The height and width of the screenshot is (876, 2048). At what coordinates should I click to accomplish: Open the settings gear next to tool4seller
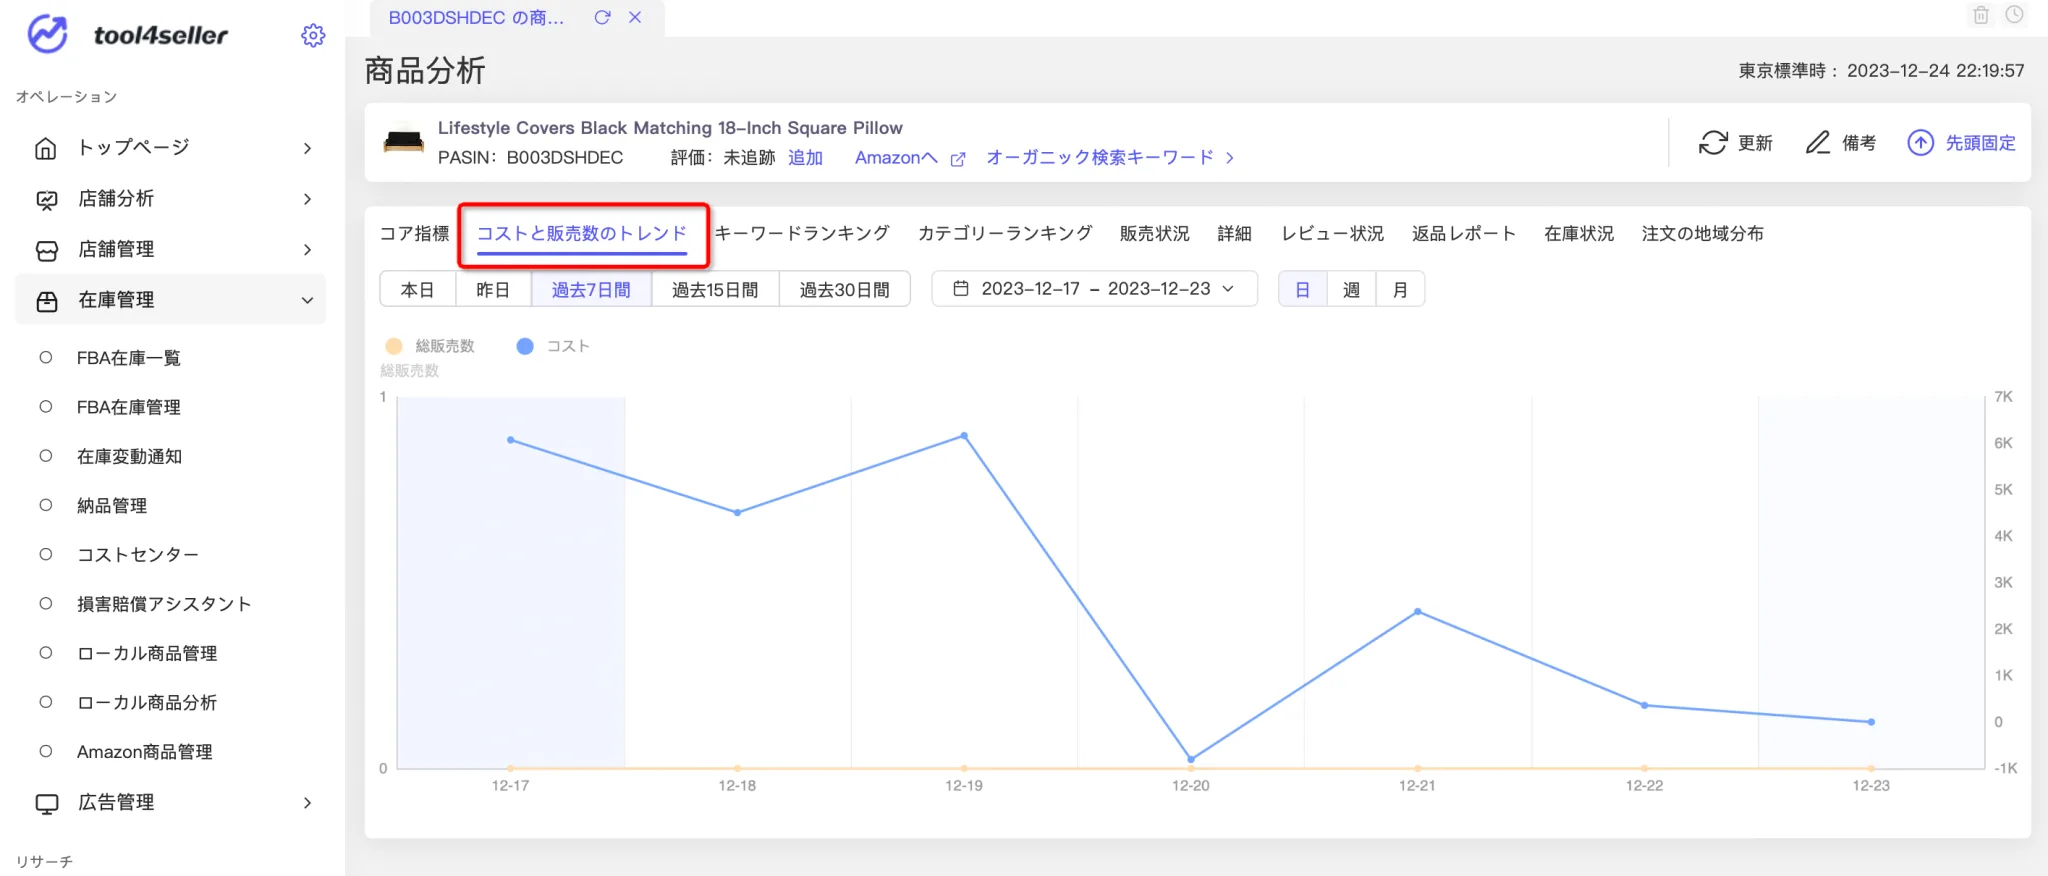[x=313, y=36]
